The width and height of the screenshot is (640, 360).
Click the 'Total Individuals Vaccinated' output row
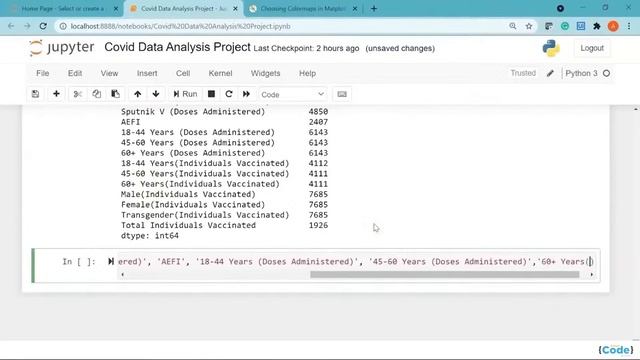click(x=224, y=225)
